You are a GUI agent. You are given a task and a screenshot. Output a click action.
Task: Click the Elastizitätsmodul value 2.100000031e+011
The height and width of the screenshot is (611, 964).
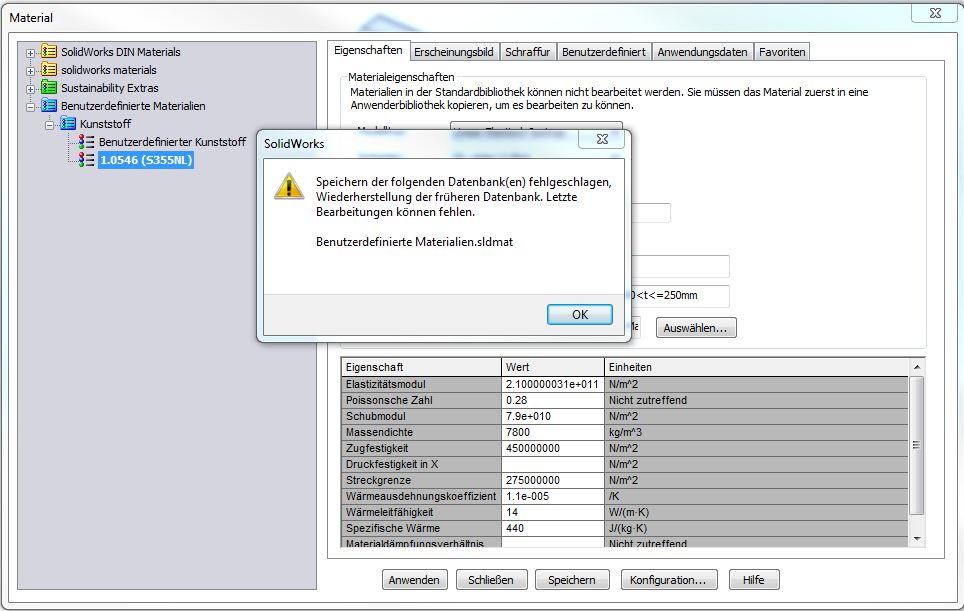point(553,384)
